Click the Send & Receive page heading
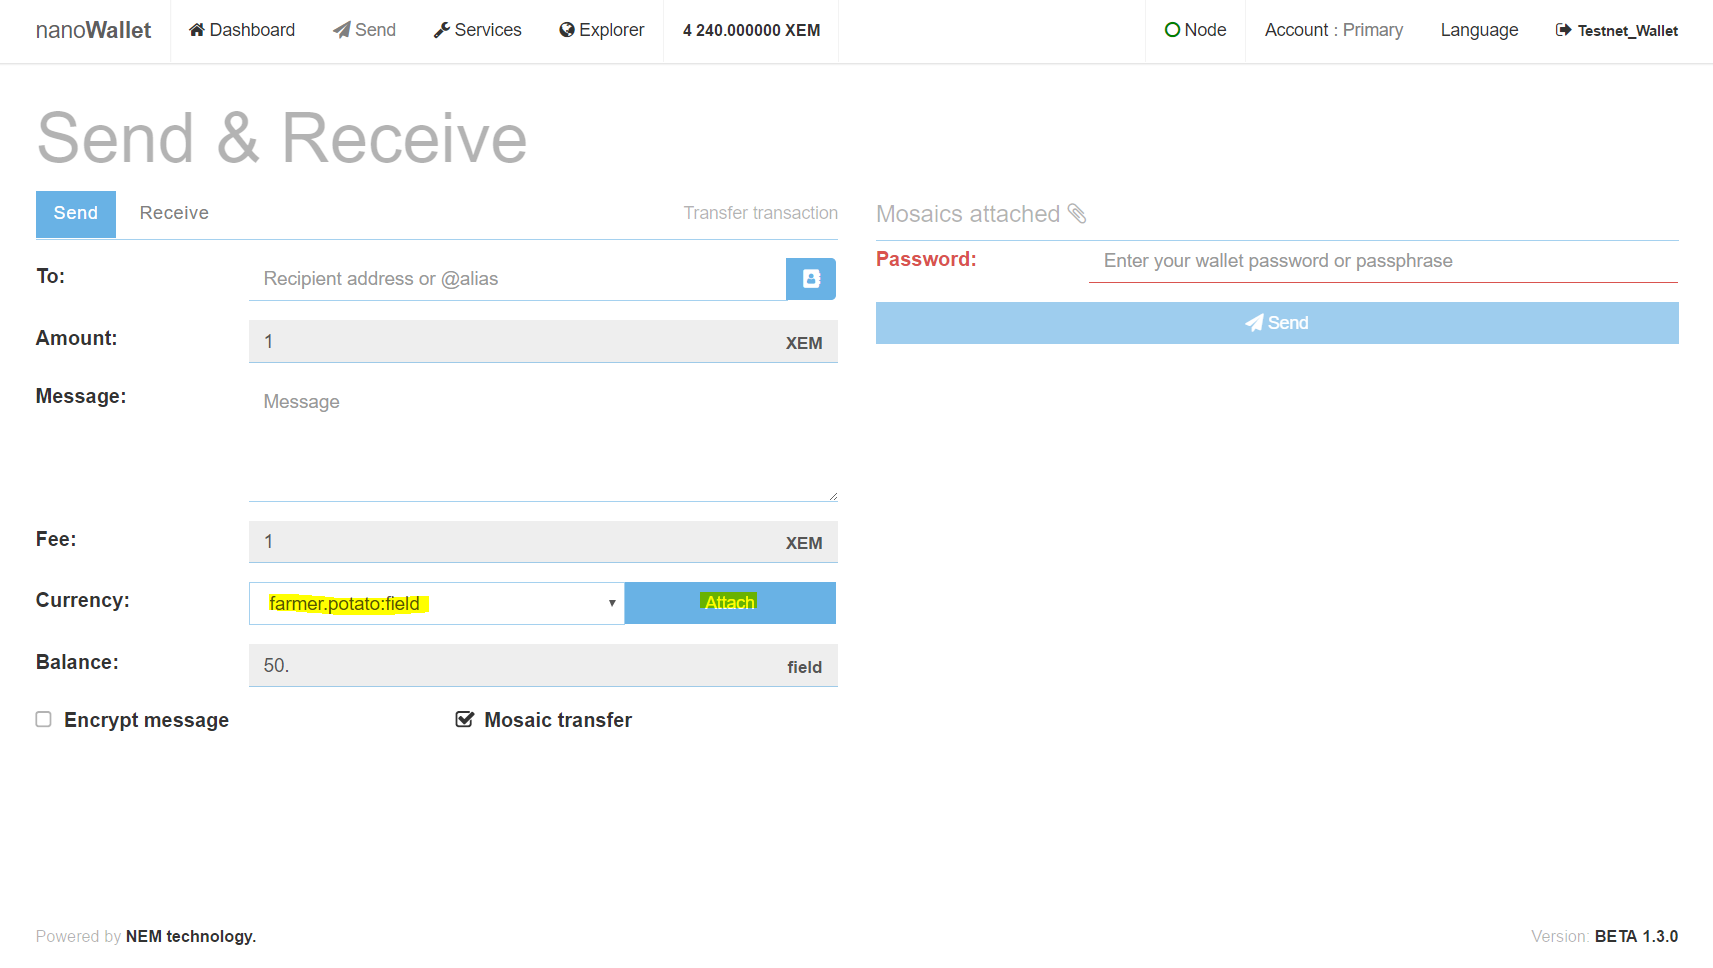 click(282, 138)
